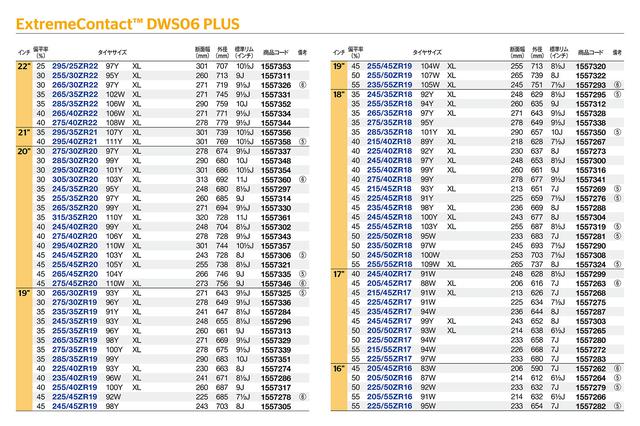Click product code 1557302
This screenshot has width=640, height=426.
click(x=276, y=227)
